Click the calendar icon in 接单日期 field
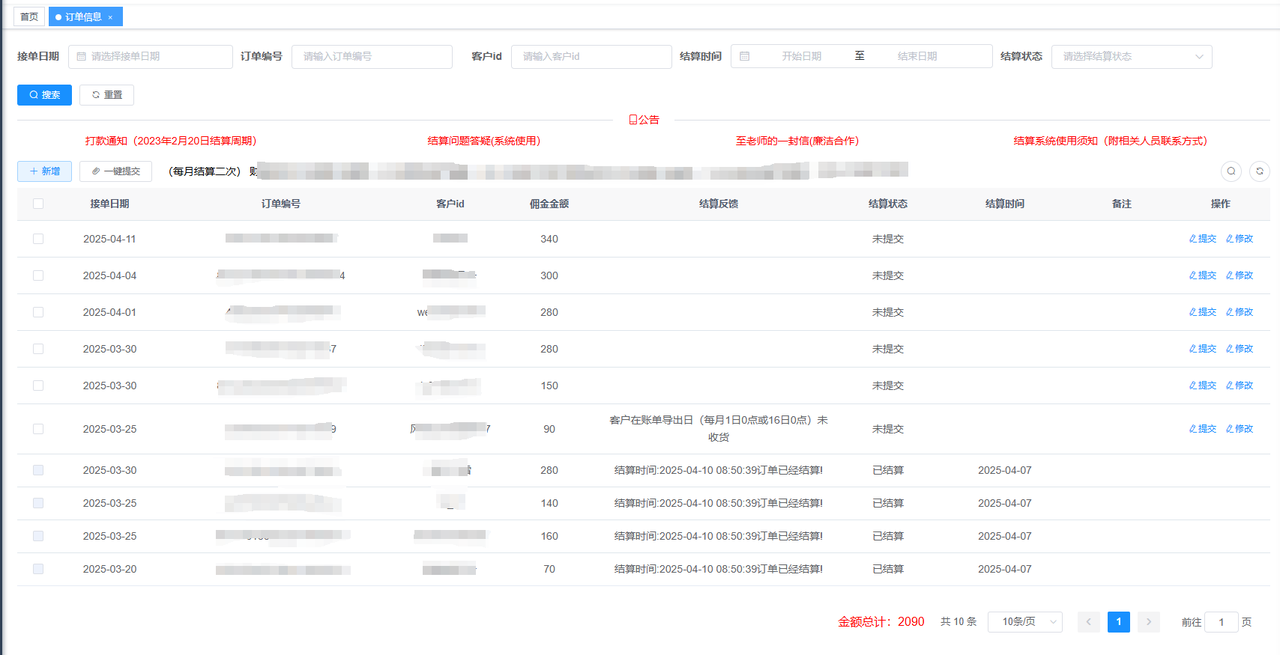 click(x=81, y=57)
